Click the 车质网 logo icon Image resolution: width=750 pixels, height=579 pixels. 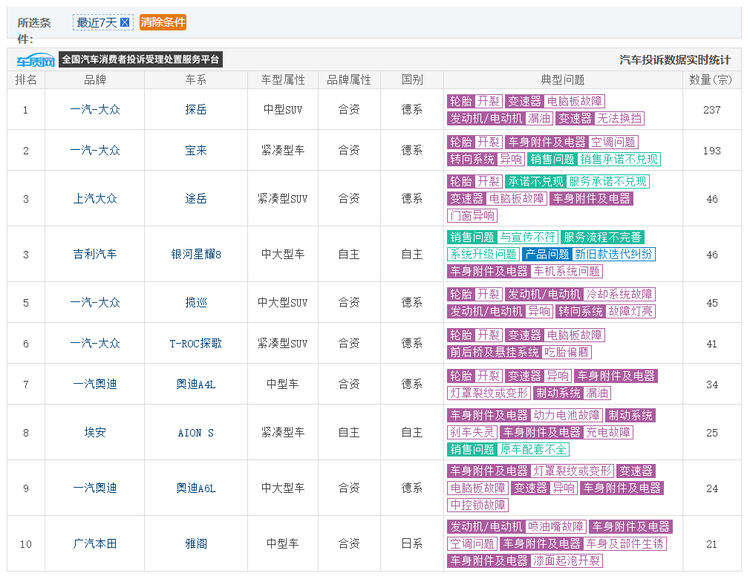click(x=35, y=60)
